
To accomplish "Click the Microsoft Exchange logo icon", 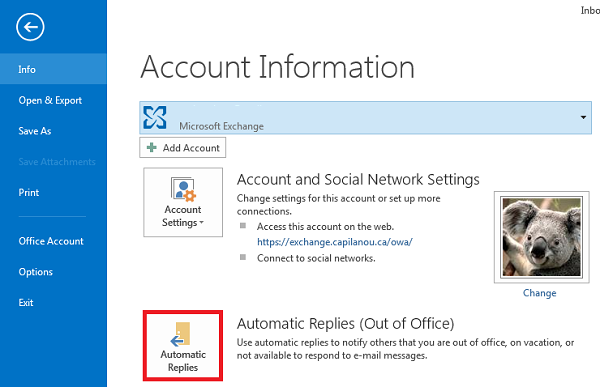I will click(155, 118).
